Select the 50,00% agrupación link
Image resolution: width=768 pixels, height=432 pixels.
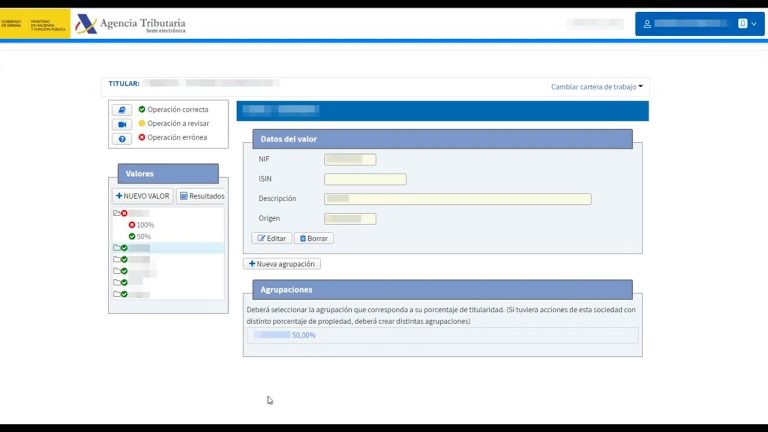[x=303, y=336]
